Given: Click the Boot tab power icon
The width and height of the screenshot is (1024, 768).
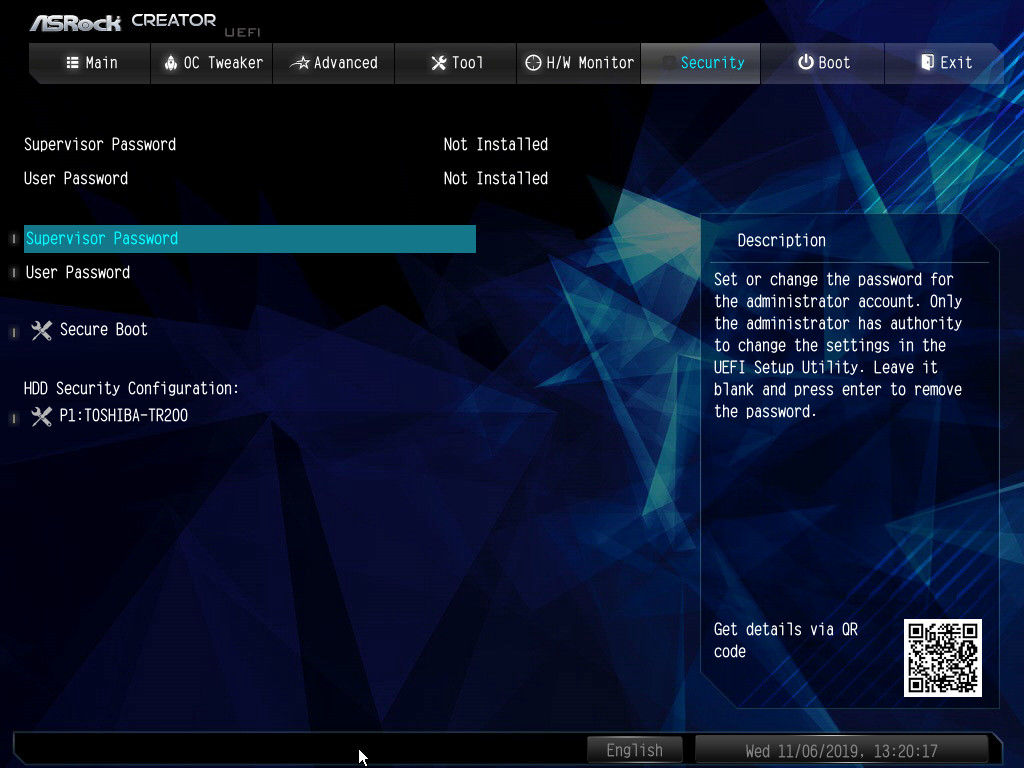Looking at the screenshot, I should point(805,62).
